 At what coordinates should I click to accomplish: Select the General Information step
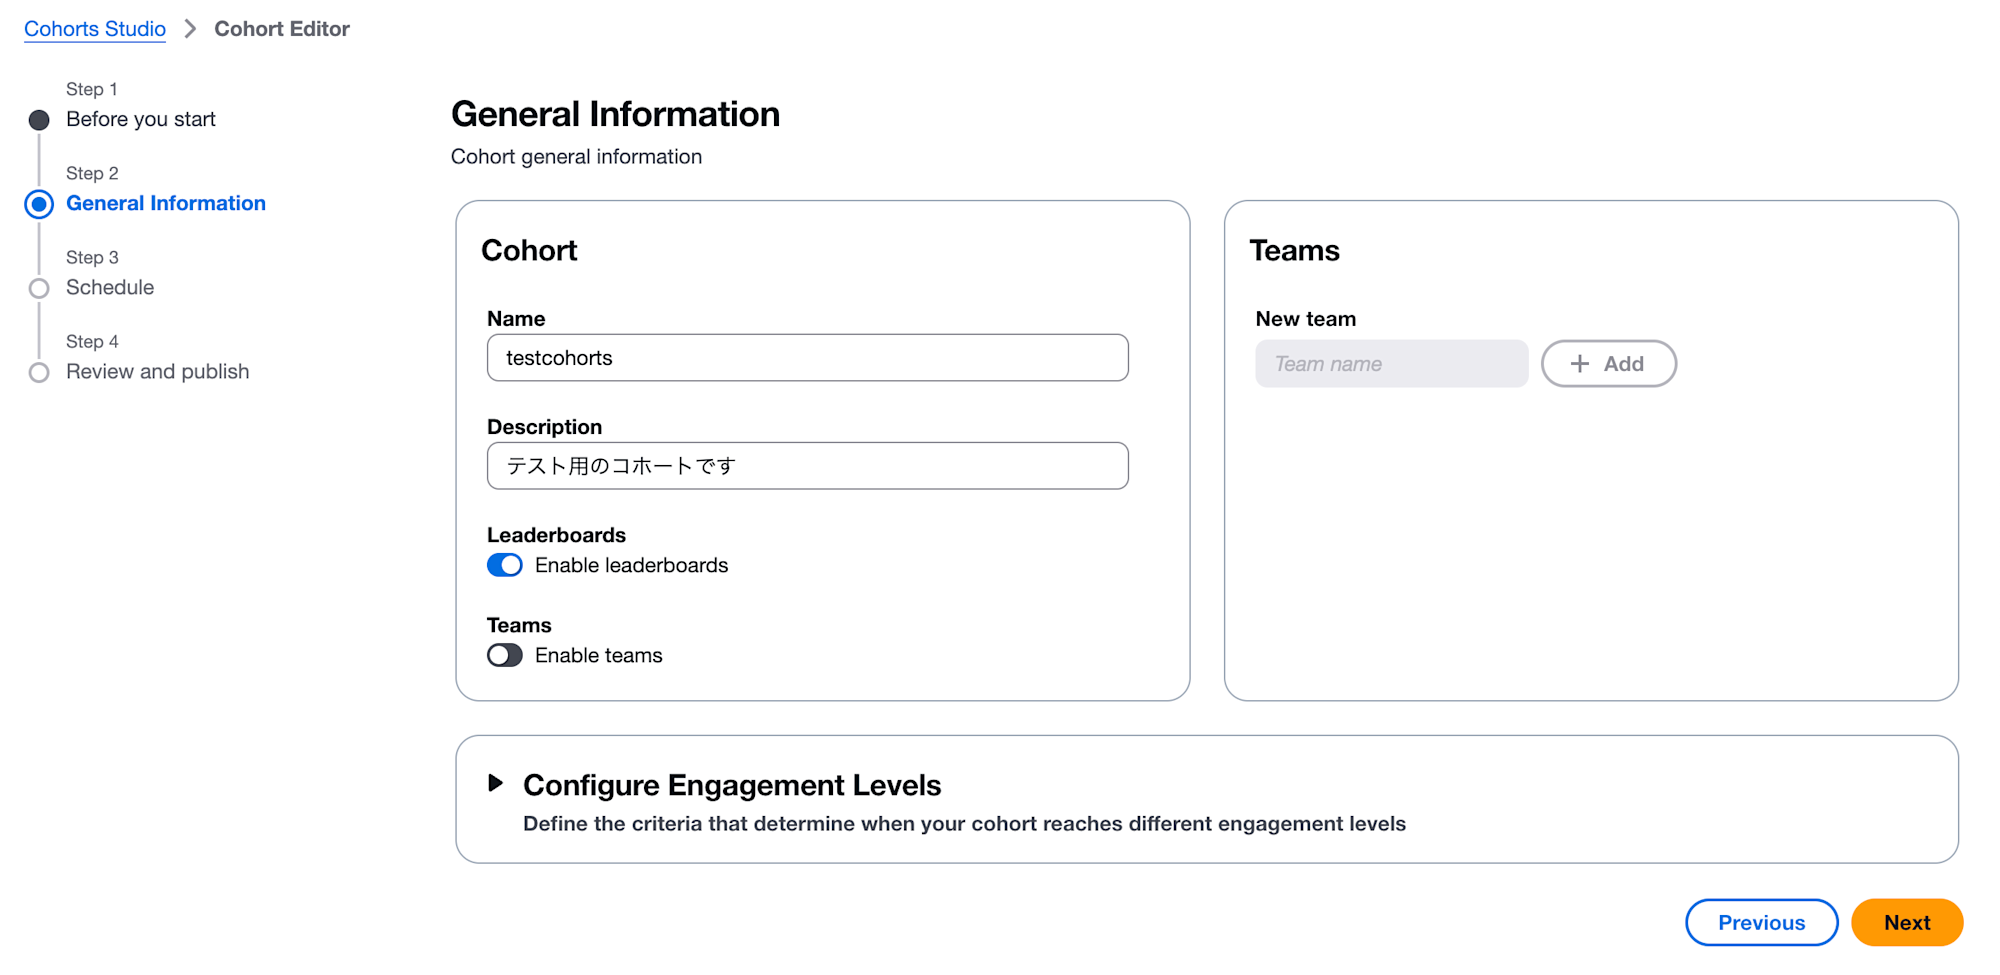point(166,203)
